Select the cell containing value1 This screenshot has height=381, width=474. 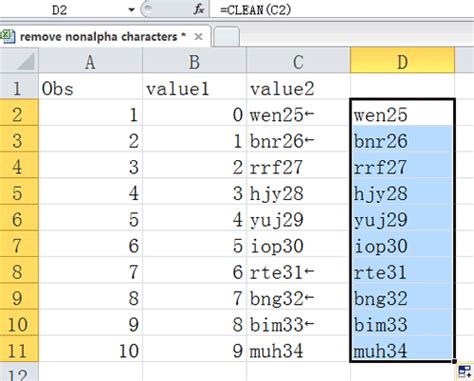pos(194,87)
